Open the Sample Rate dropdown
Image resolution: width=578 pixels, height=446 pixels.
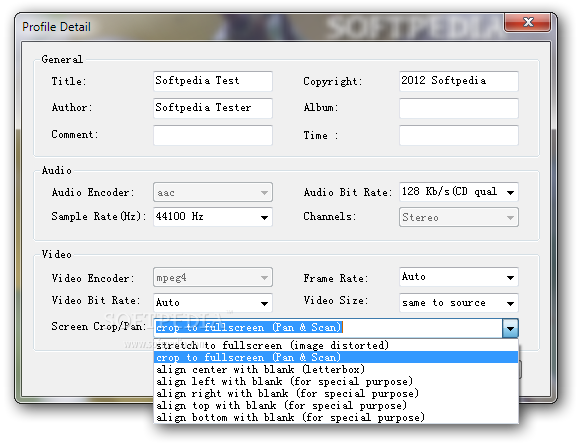[x=213, y=217]
